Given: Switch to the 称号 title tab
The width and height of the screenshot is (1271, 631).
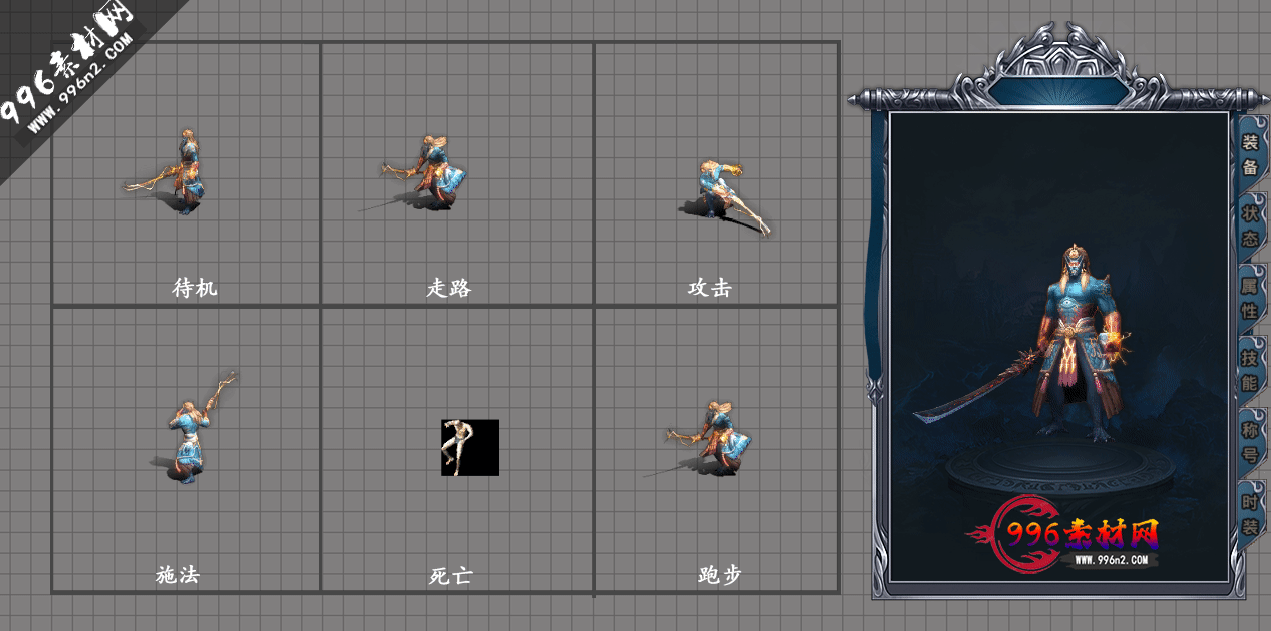Looking at the screenshot, I should coord(1250,442).
